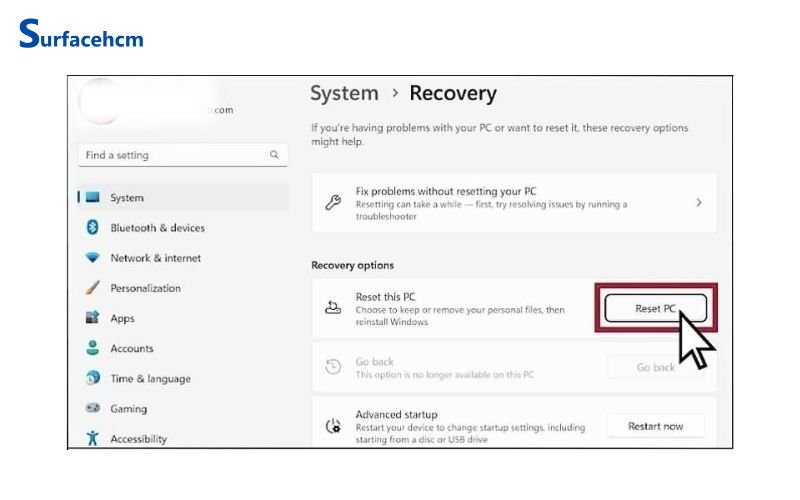
Task: Click the search magnifier icon
Action: click(x=274, y=156)
